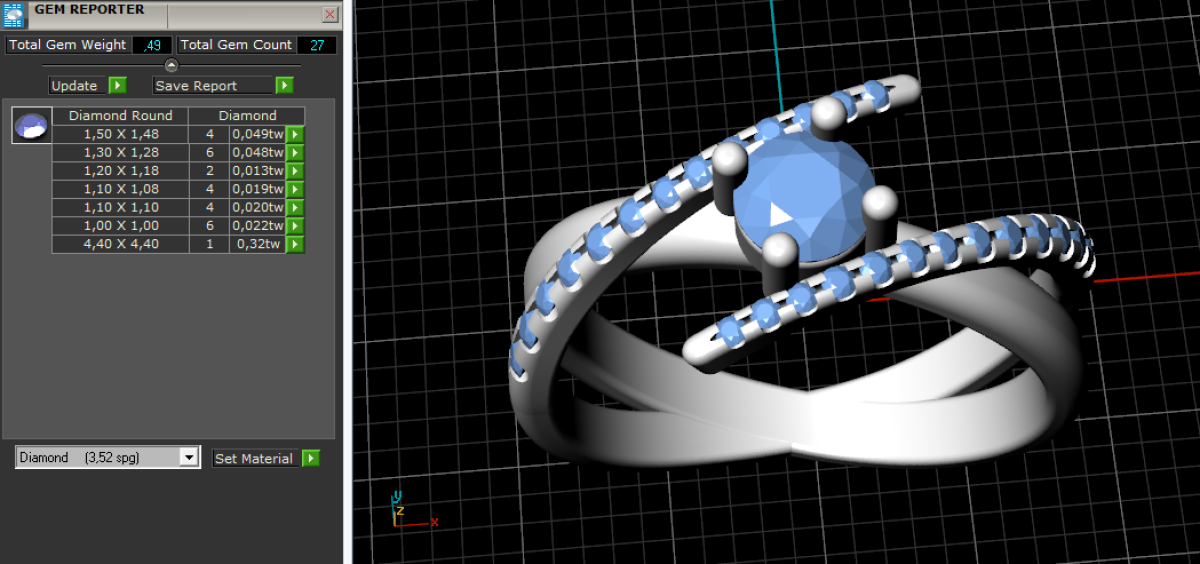Click the green arrow on the 1,00 X 1,00 row
This screenshot has height=564, width=1200.
coord(295,226)
